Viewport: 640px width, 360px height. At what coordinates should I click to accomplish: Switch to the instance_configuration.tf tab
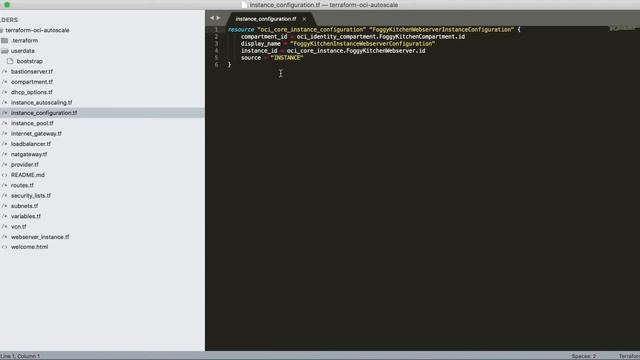click(x=266, y=19)
